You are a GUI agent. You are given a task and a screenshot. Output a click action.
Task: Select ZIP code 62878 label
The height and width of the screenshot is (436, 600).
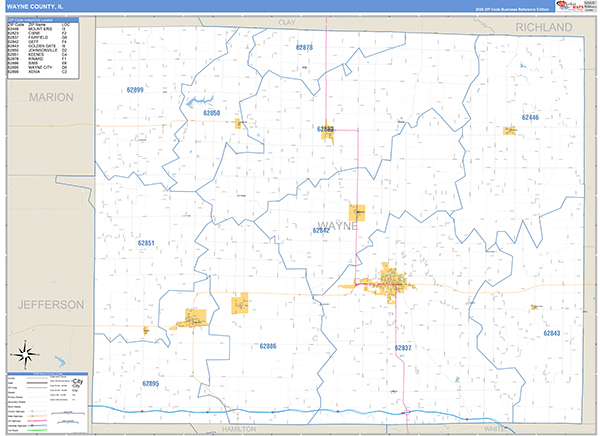pyautogui.click(x=304, y=47)
